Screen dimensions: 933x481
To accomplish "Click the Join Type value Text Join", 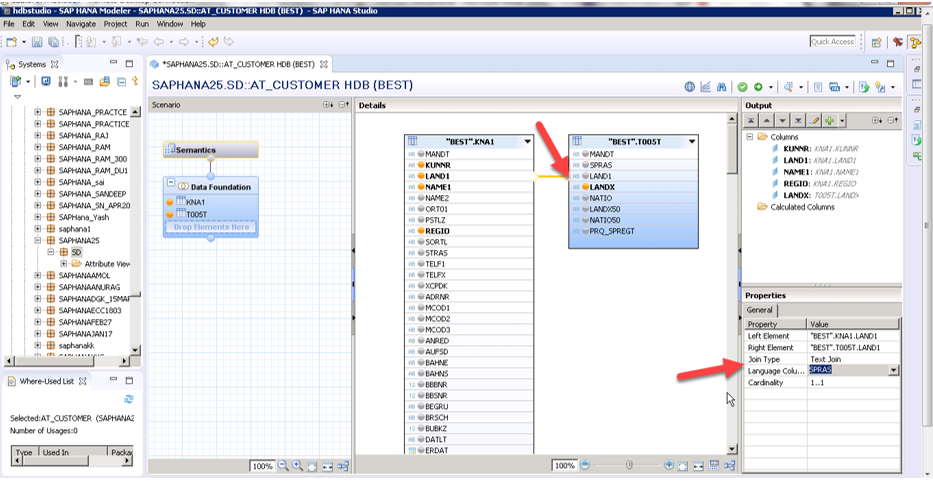I will pyautogui.click(x=853, y=360).
